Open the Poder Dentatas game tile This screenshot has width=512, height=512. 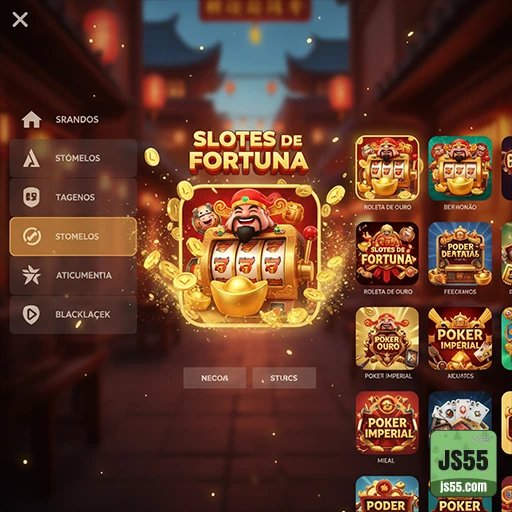click(x=460, y=253)
